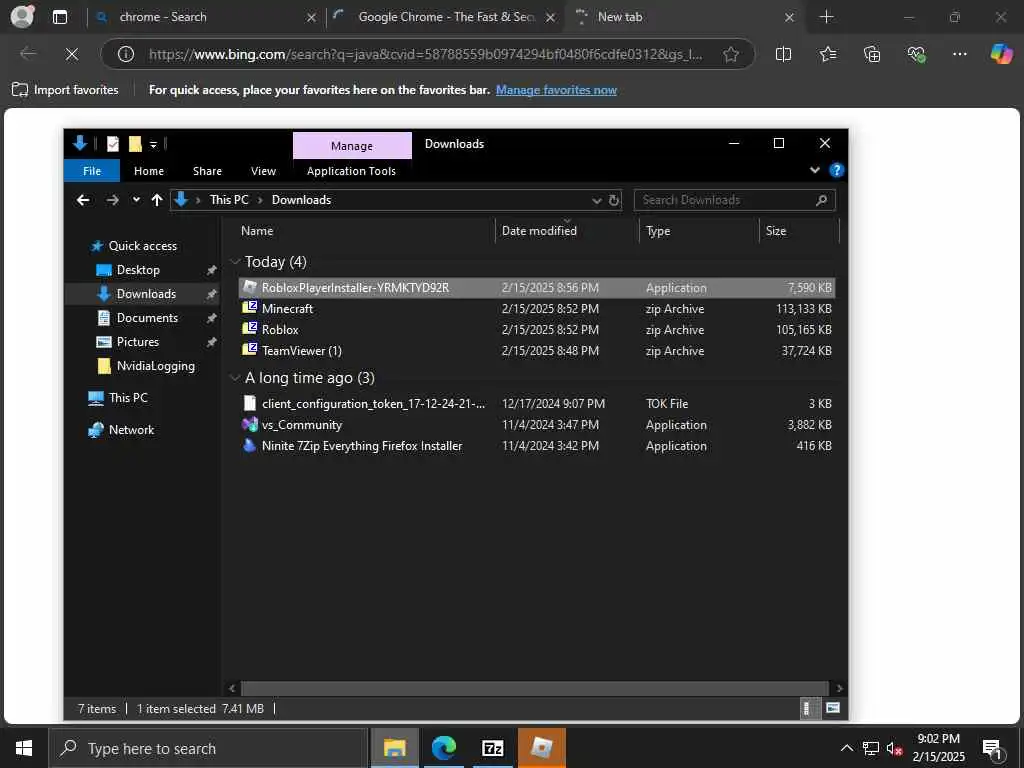Select NvidiaLogging folder in navigation pane

pyautogui.click(x=155, y=366)
